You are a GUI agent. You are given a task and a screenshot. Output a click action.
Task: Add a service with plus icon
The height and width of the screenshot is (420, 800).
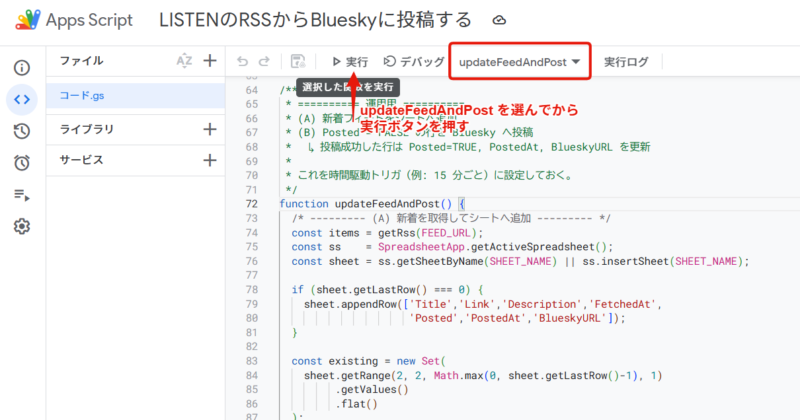(x=210, y=160)
